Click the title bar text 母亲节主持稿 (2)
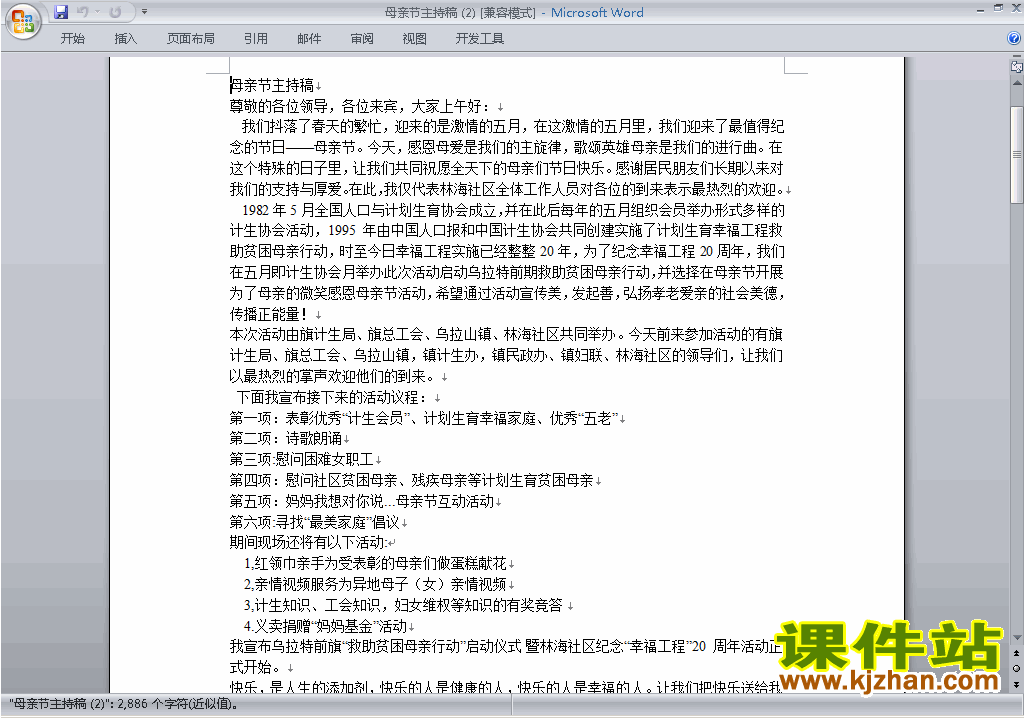Screen dimensions: 1024x718 point(432,12)
